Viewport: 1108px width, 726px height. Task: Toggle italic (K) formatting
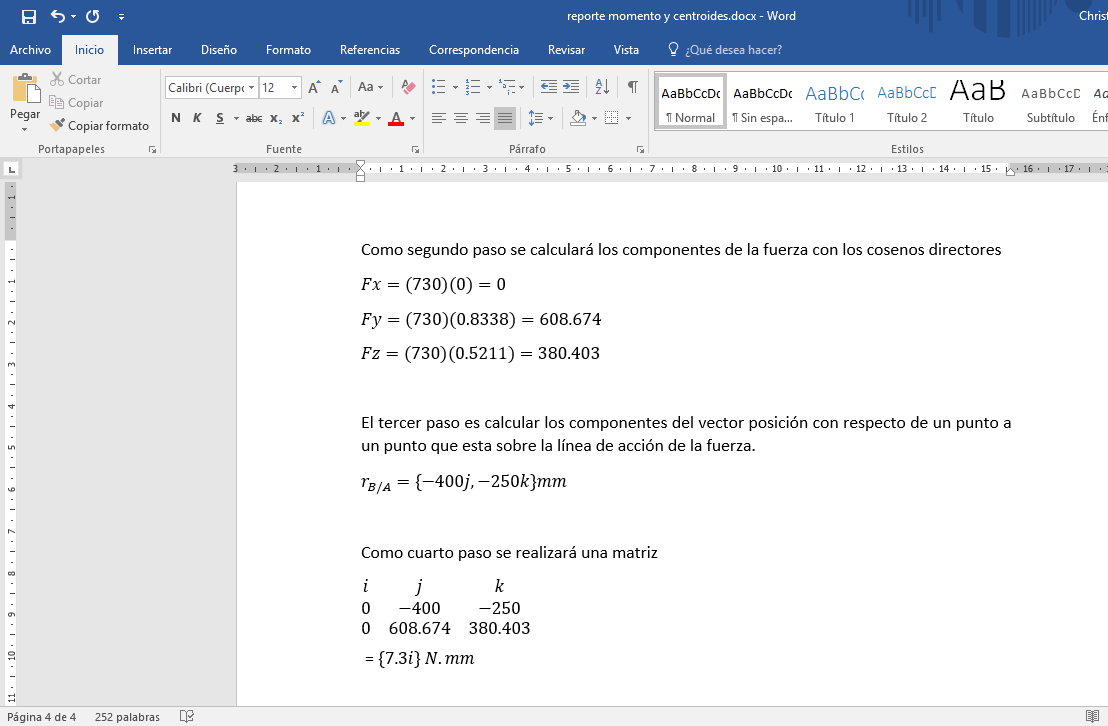[x=196, y=118]
